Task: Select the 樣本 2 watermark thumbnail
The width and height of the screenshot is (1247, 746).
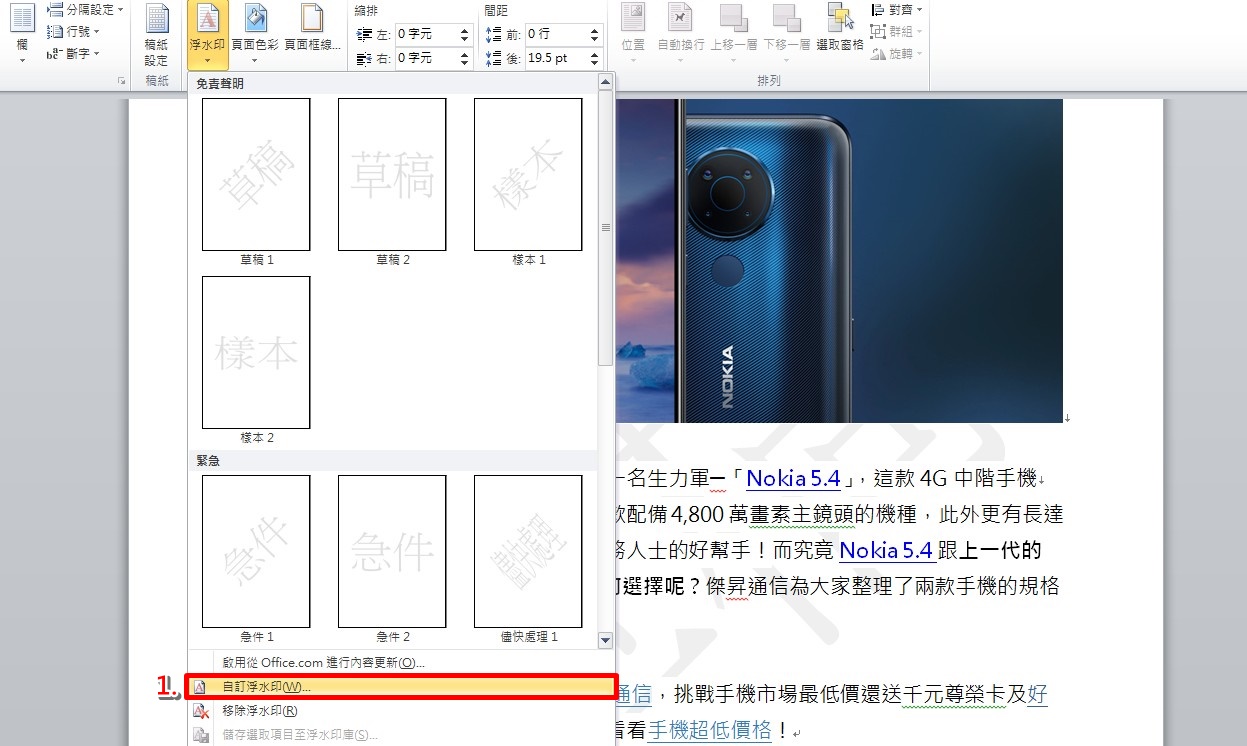Action: click(256, 352)
